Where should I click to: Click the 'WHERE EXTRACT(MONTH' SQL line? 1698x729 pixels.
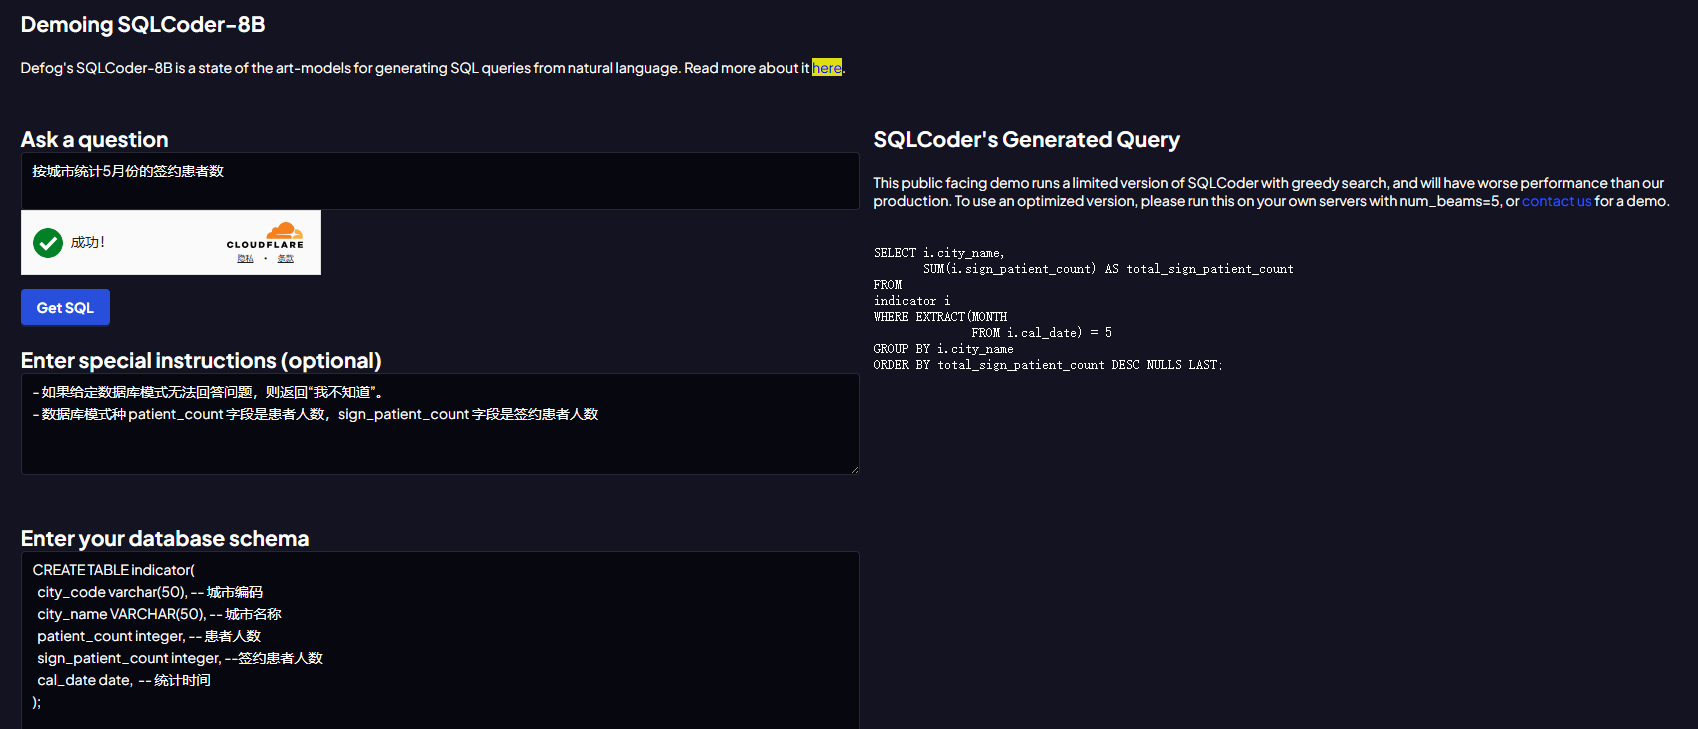(940, 317)
